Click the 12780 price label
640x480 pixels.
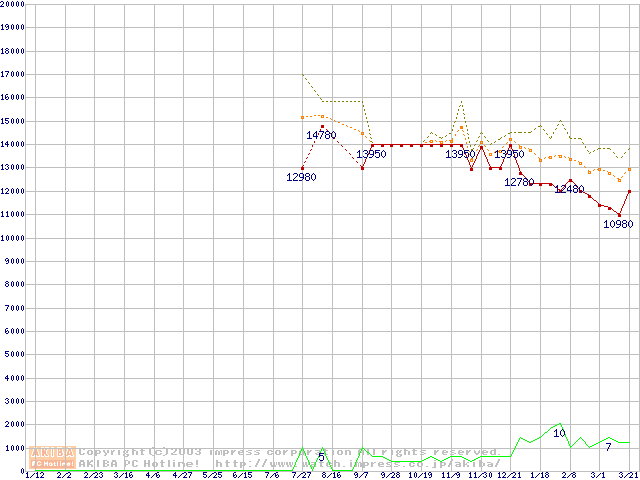point(519,182)
